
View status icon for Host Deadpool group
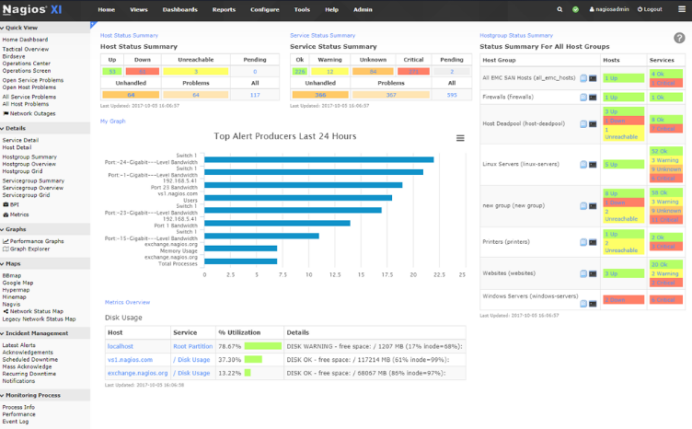click(x=583, y=124)
